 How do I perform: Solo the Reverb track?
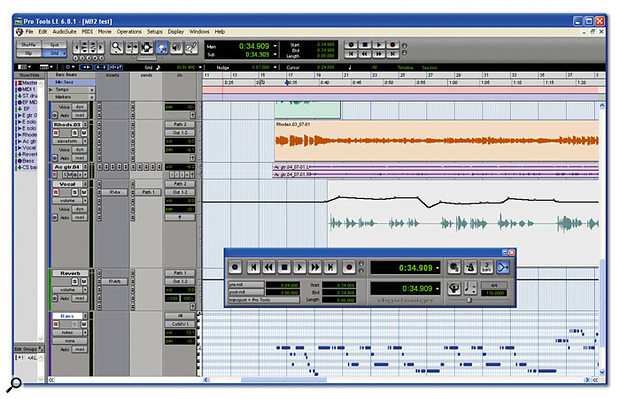[x=75, y=282]
